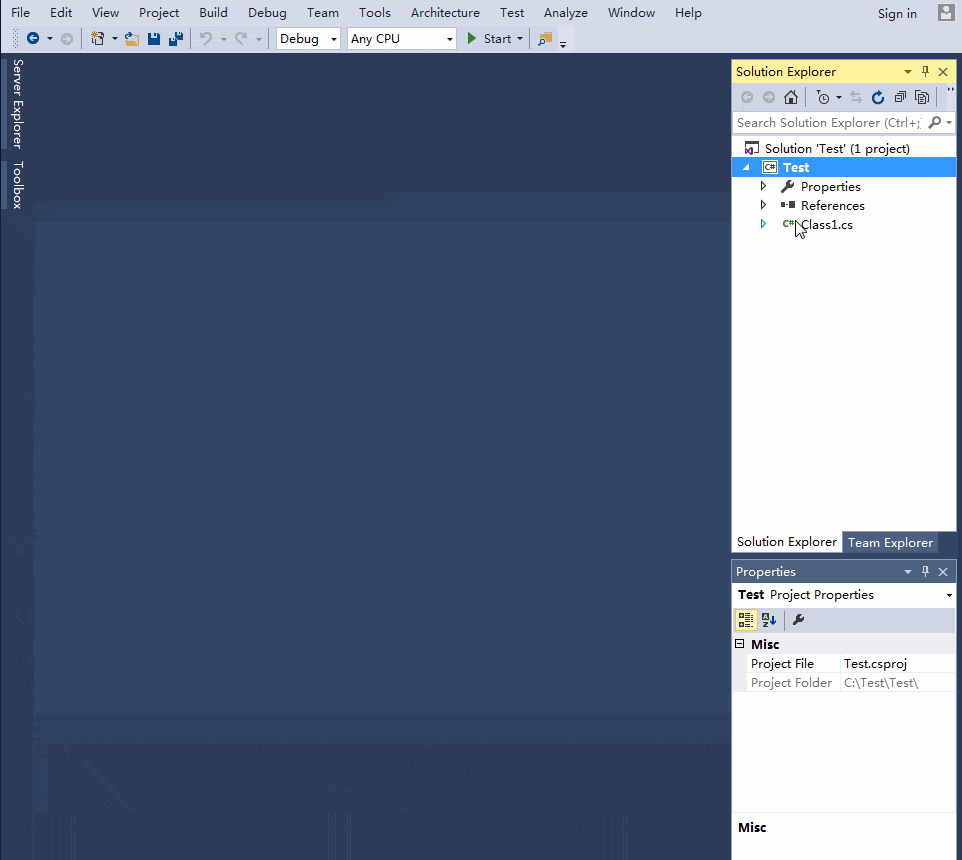Viewport: 962px width, 860px height.
Task: Click the search magnifier icon in Solution Explorer
Action: coord(934,123)
